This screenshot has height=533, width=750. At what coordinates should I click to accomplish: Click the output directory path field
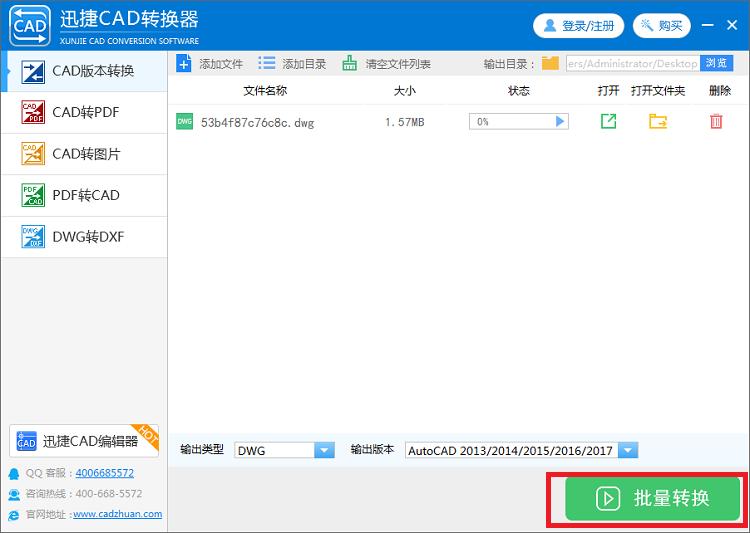tap(633, 63)
